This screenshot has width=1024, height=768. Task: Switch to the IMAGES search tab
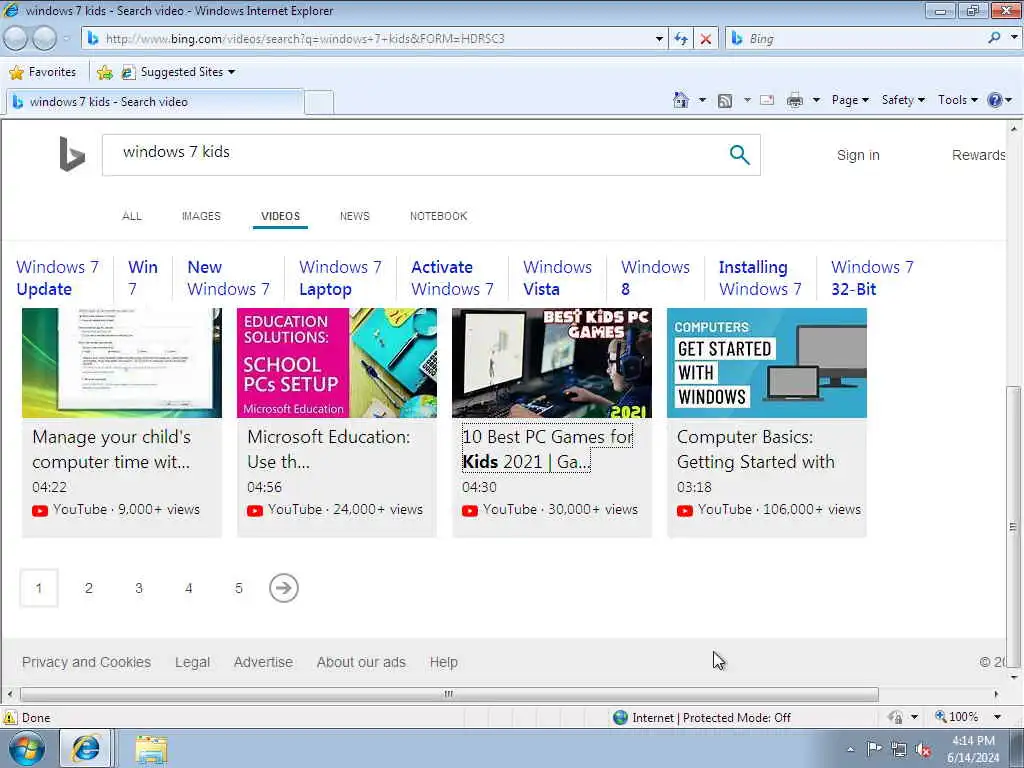201,216
